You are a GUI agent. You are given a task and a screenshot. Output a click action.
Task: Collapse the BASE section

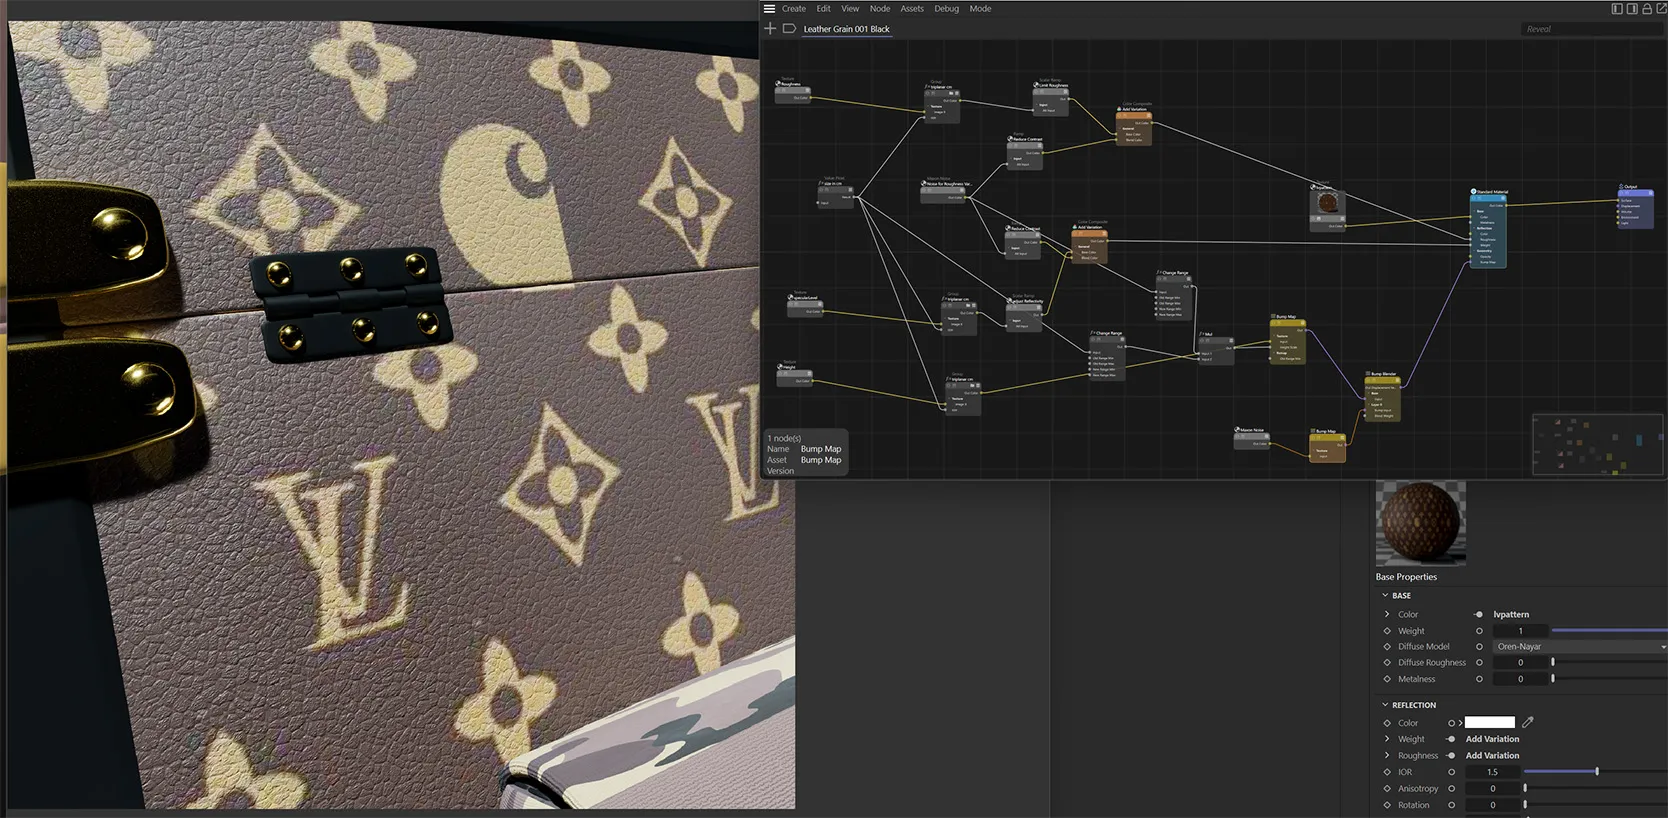(1385, 595)
